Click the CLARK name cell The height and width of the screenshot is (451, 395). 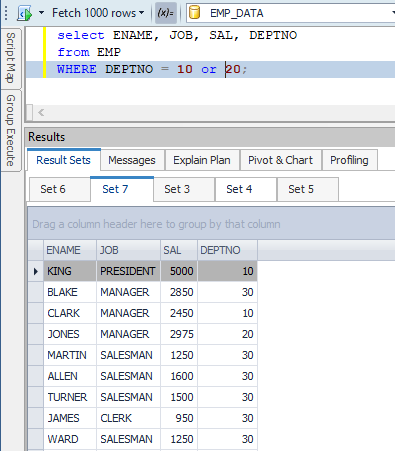(70, 313)
